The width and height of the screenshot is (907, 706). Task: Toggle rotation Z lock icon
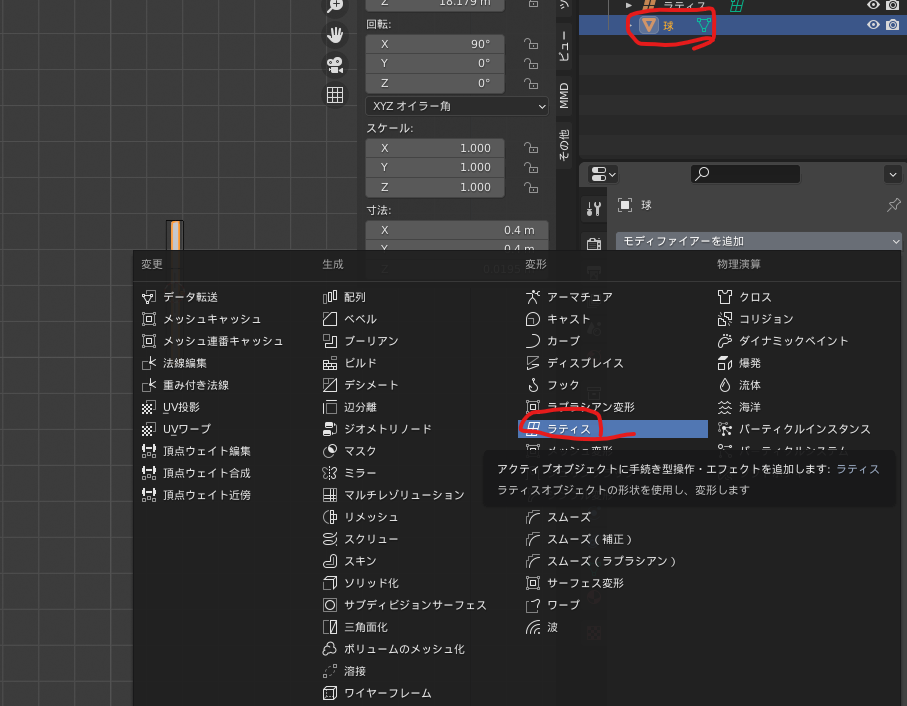[x=531, y=83]
